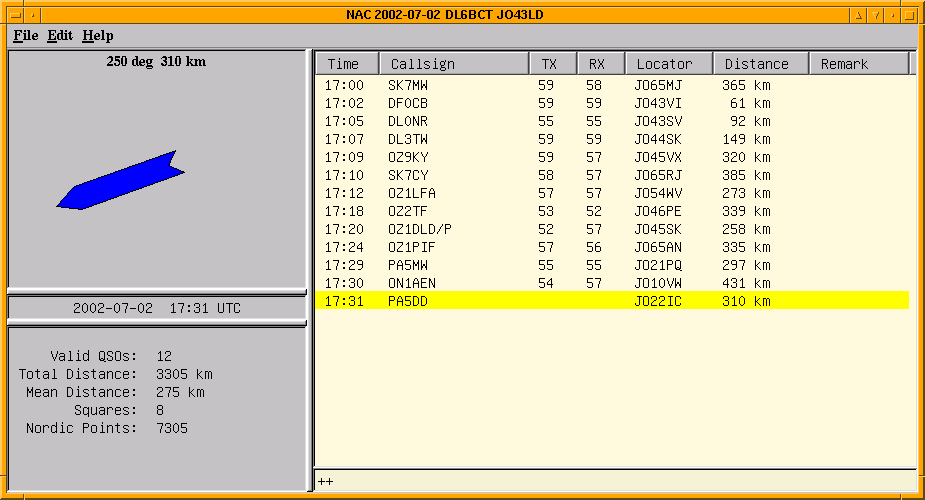The width and height of the screenshot is (925, 500).
Task: Open the Help menu
Action: tap(98, 35)
